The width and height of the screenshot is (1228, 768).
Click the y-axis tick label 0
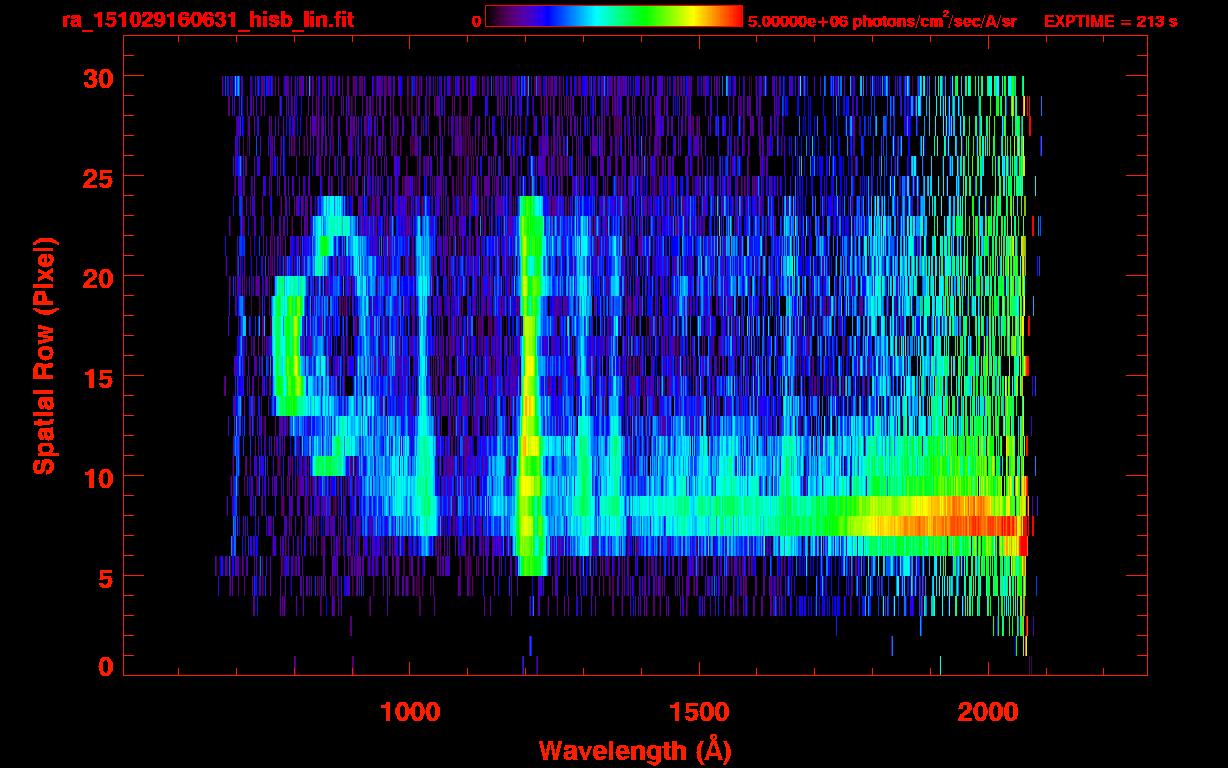coord(106,667)
